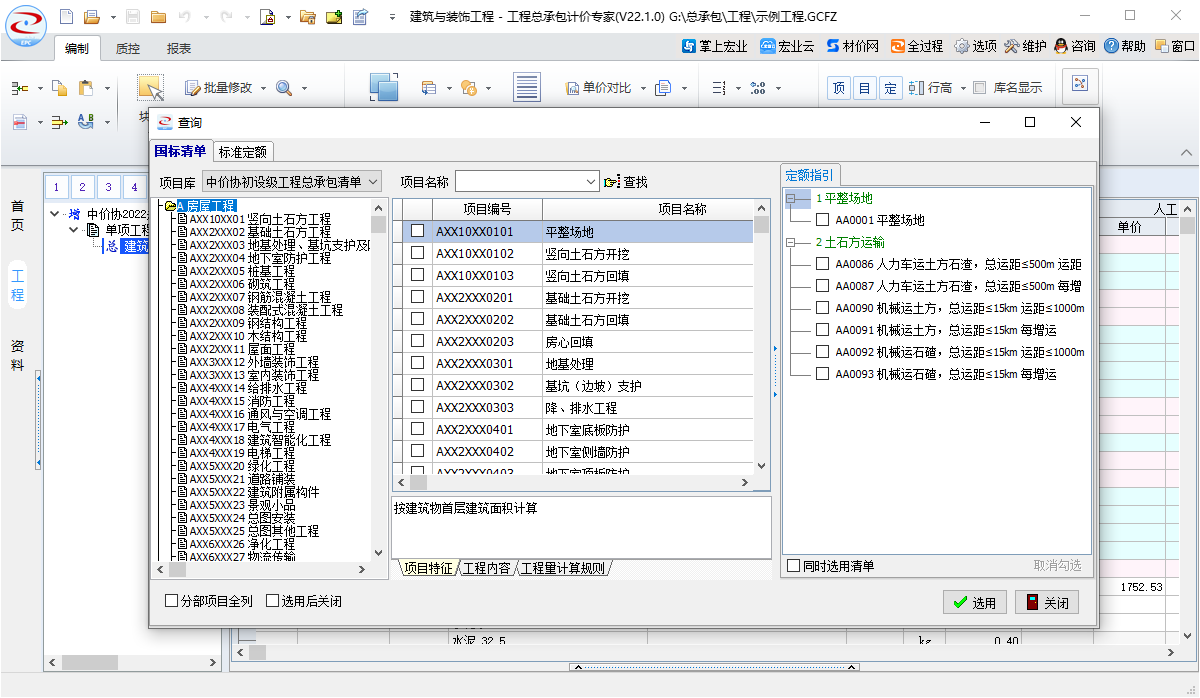Open the 项目库 dropdown list

(x=373, y=181)
